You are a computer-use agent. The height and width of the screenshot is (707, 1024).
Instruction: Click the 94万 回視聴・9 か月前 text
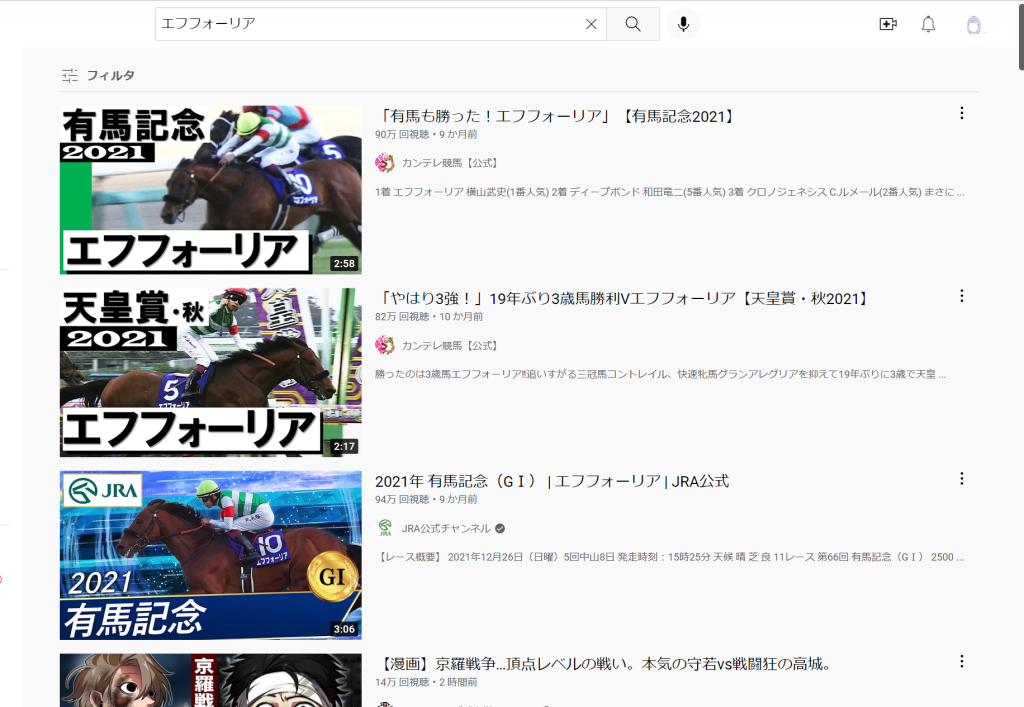(426, 499)
